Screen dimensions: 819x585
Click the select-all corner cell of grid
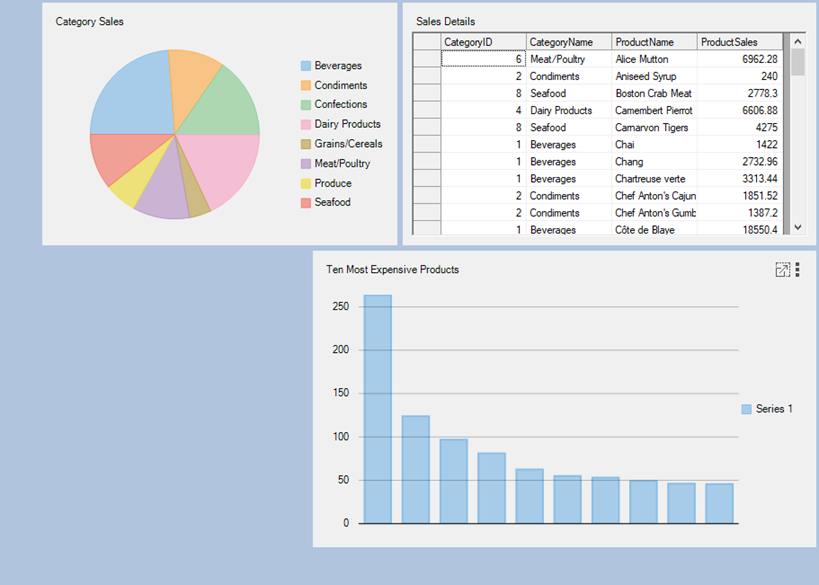pyautogui.click(x=427, y=42)
